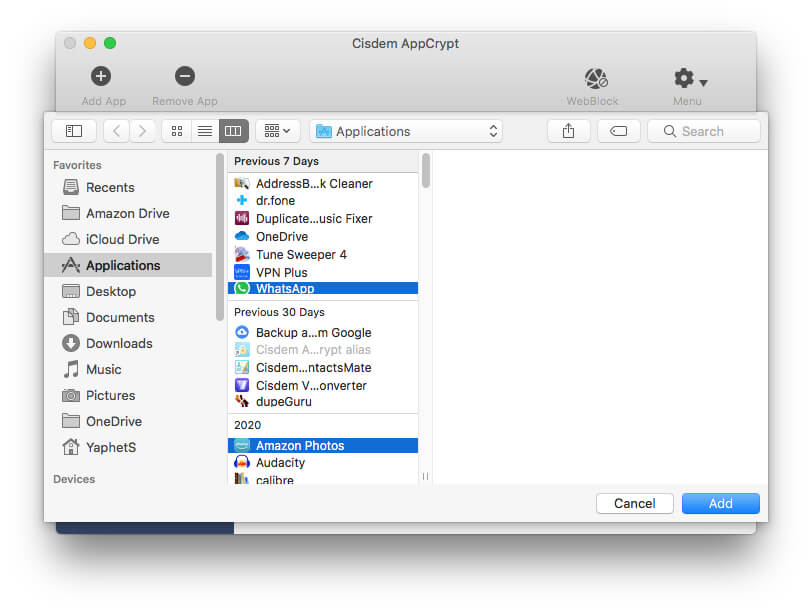This screenshot has height=614, width=812.
Task: Select calibre app
Action: pyautogui.click(x=323, y=479)
